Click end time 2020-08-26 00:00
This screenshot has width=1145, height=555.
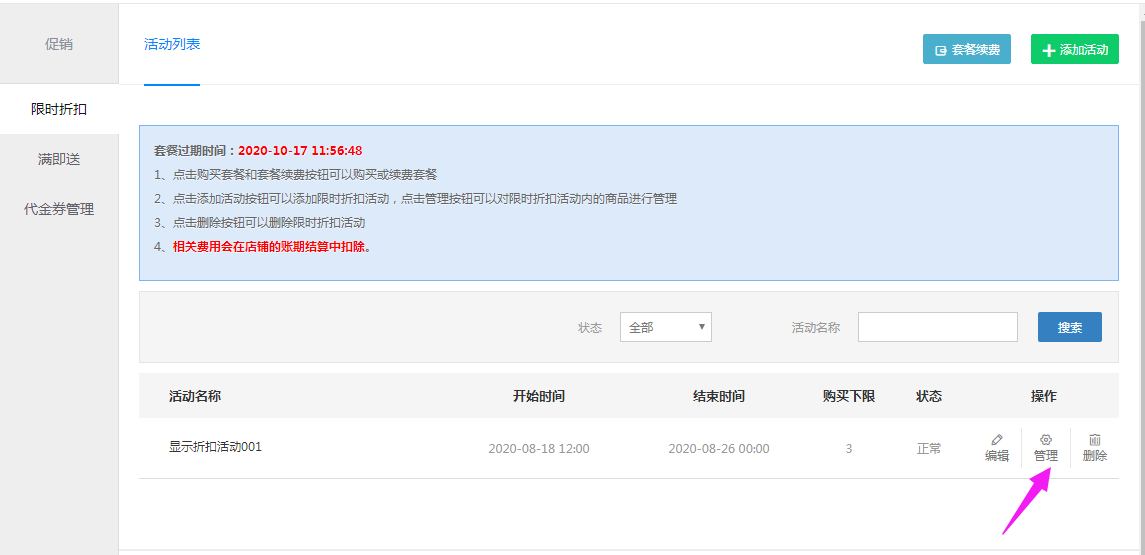(x=719, y=448)
